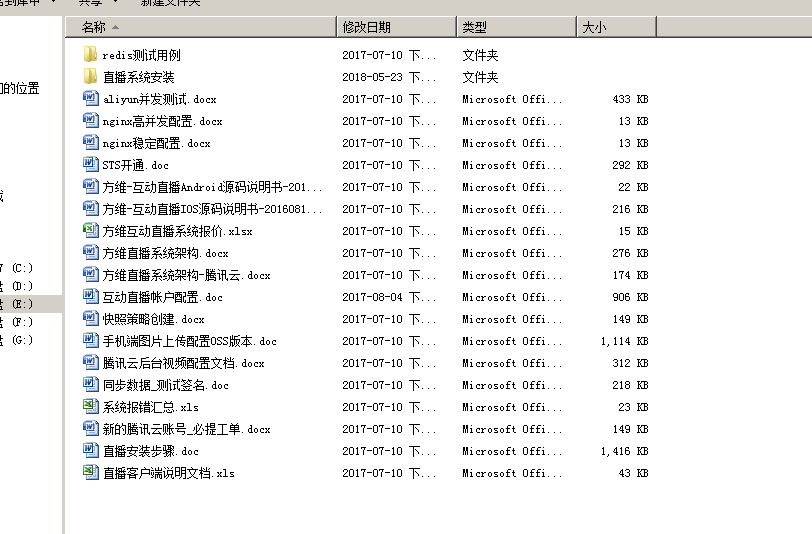The width and height of the screenshot is (812, 534).
Task: Select the Word icon for aliyun并发测试.docx
Action: [x=91, y=98]
